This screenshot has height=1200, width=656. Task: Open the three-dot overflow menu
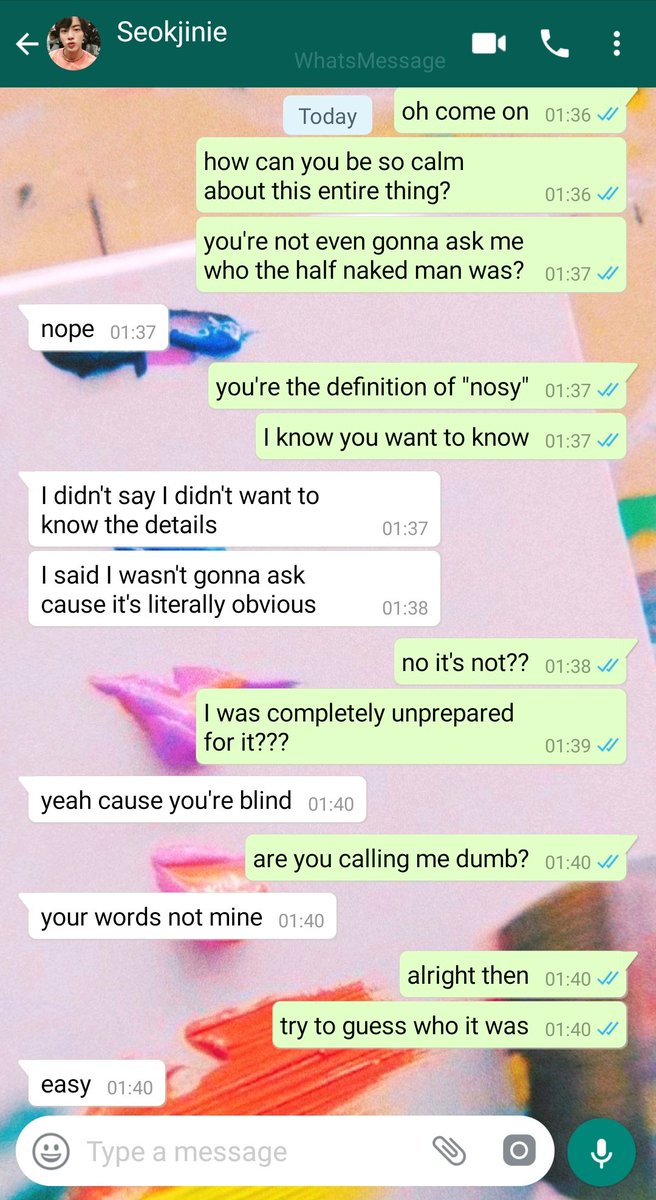click(x=616, y=43)
